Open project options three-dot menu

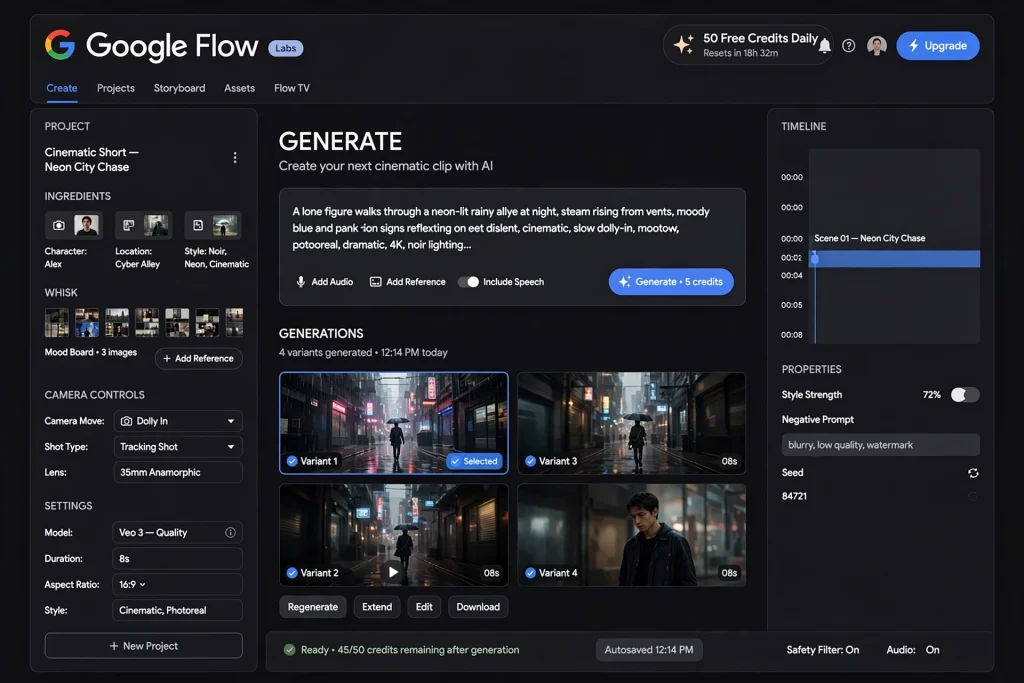[235, 157]
